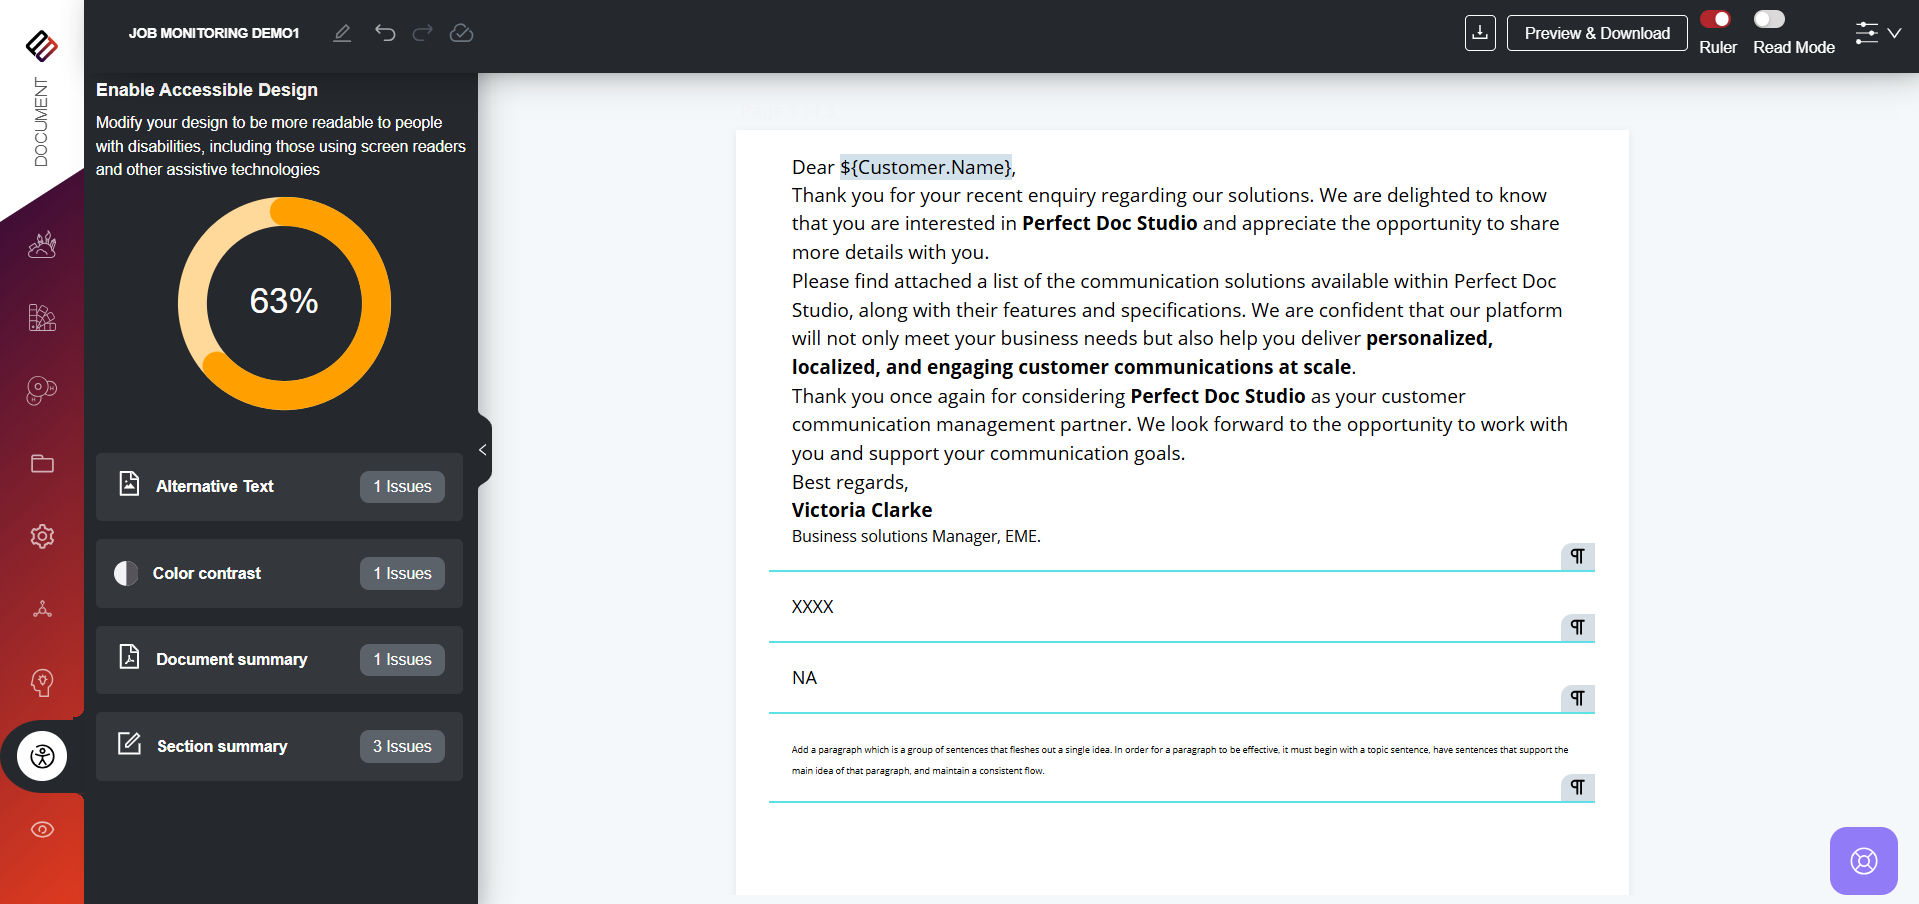Viewport: 1919px width, 904px height.
Task: Click the undo arrow icon
Action: point(385,33)
